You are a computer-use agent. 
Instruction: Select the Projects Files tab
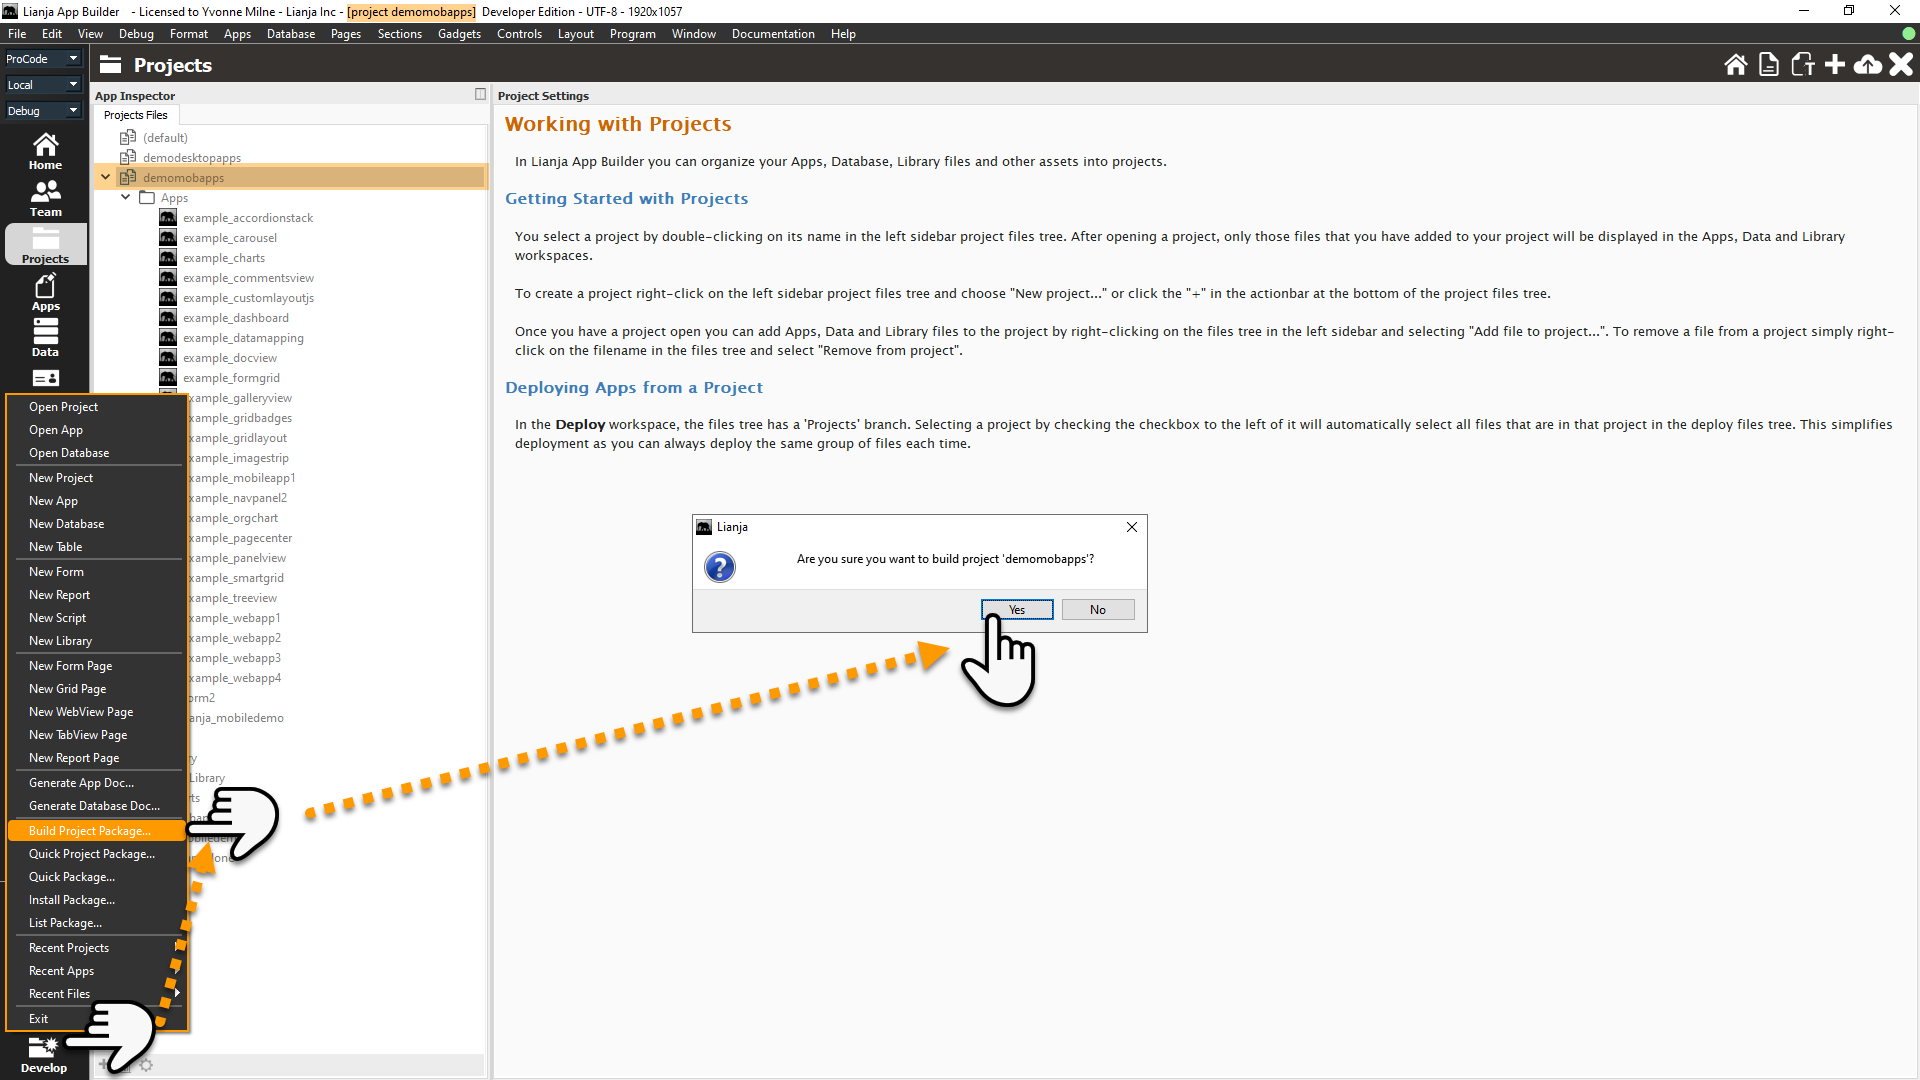(x=135, y=115)
